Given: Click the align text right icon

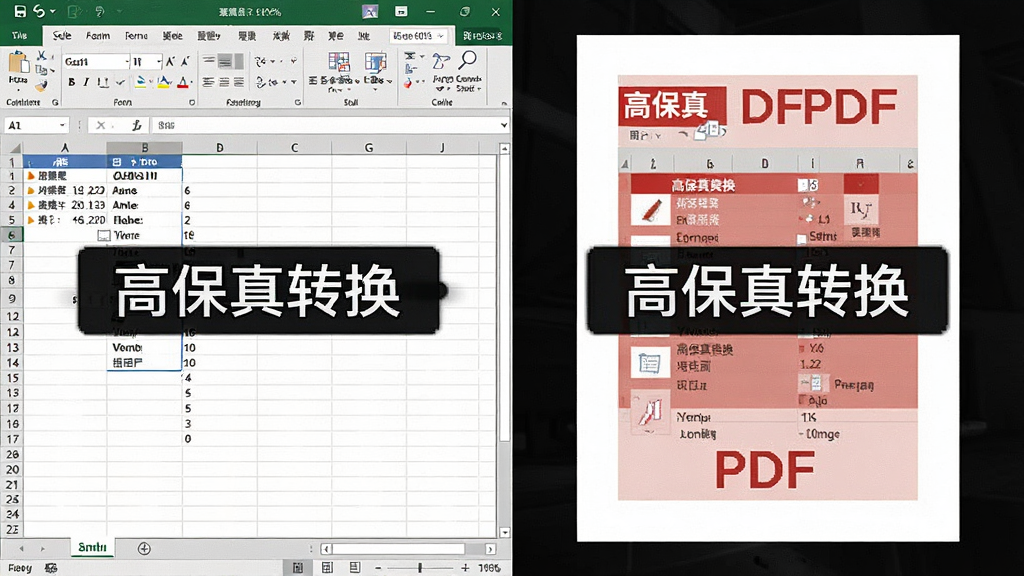Looking at the screenshot, I should (x=239, y=82).
